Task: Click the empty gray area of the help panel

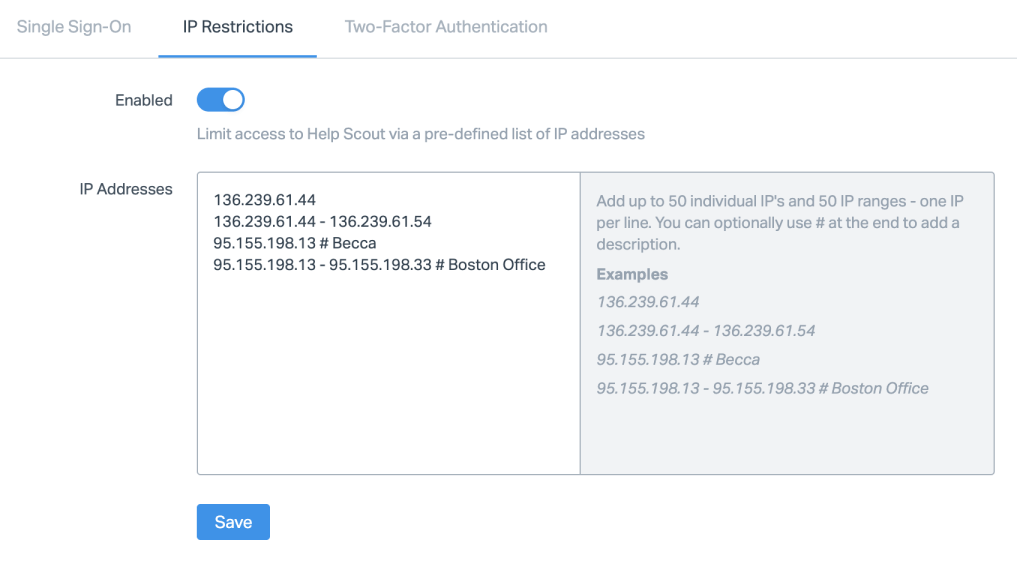Action: pos(787,435)
